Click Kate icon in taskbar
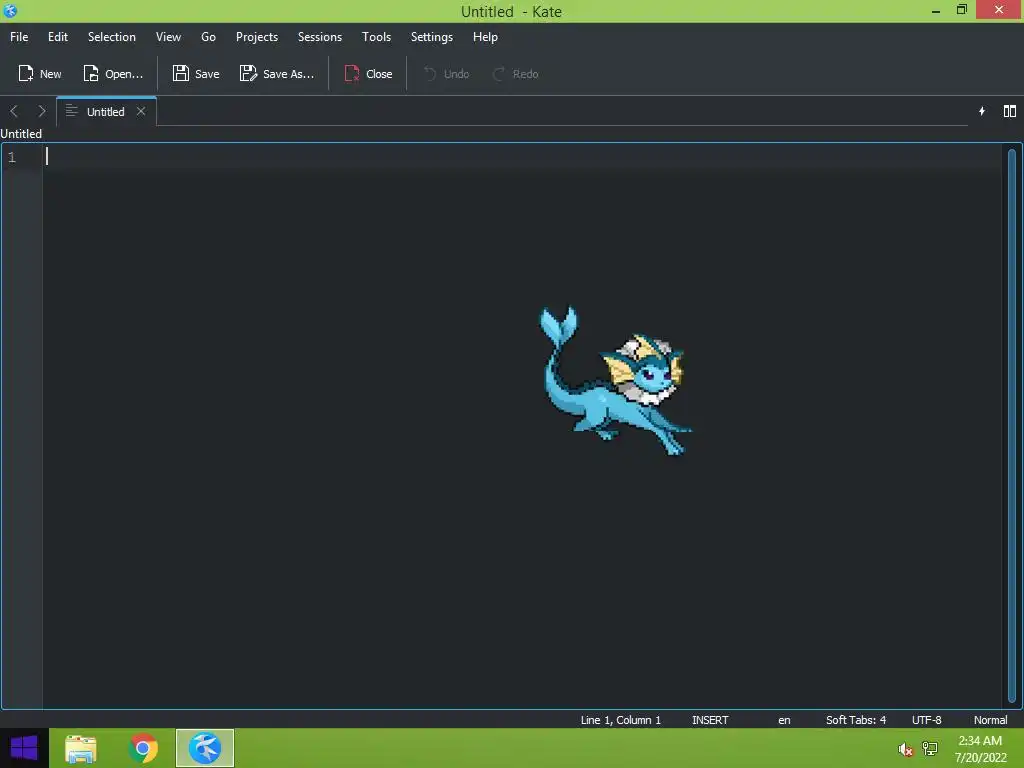This screenshot has width=1024, height=768. pyautogui.click(x=204, y=748)
